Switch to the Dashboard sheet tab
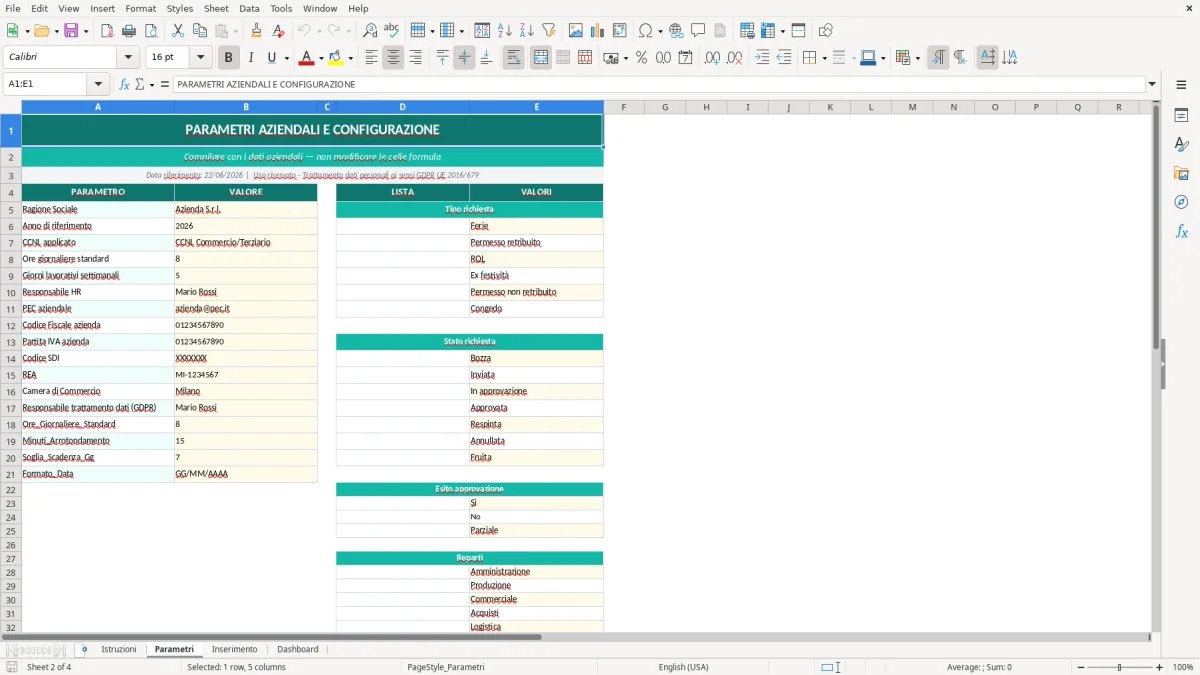Screen dimensions: 1200x675 [x=298, y=649]
